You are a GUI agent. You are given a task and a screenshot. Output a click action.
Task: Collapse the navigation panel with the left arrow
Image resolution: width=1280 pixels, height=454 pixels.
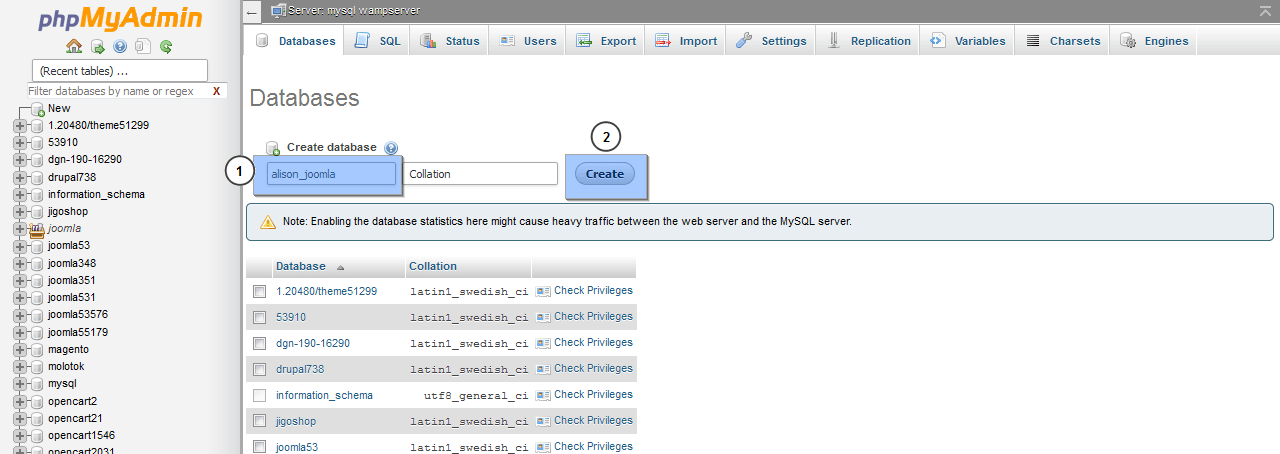252,11
